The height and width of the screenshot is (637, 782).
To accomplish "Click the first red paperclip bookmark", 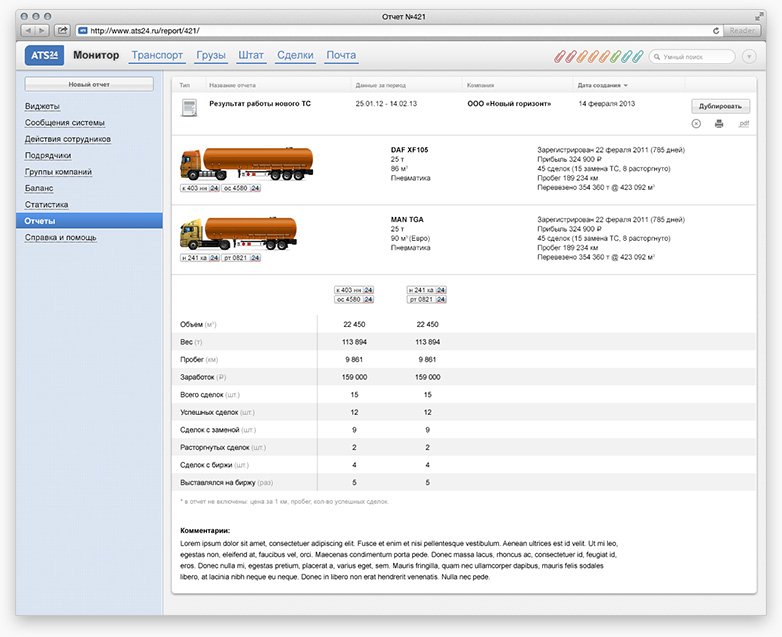I will tap(560, 56).
